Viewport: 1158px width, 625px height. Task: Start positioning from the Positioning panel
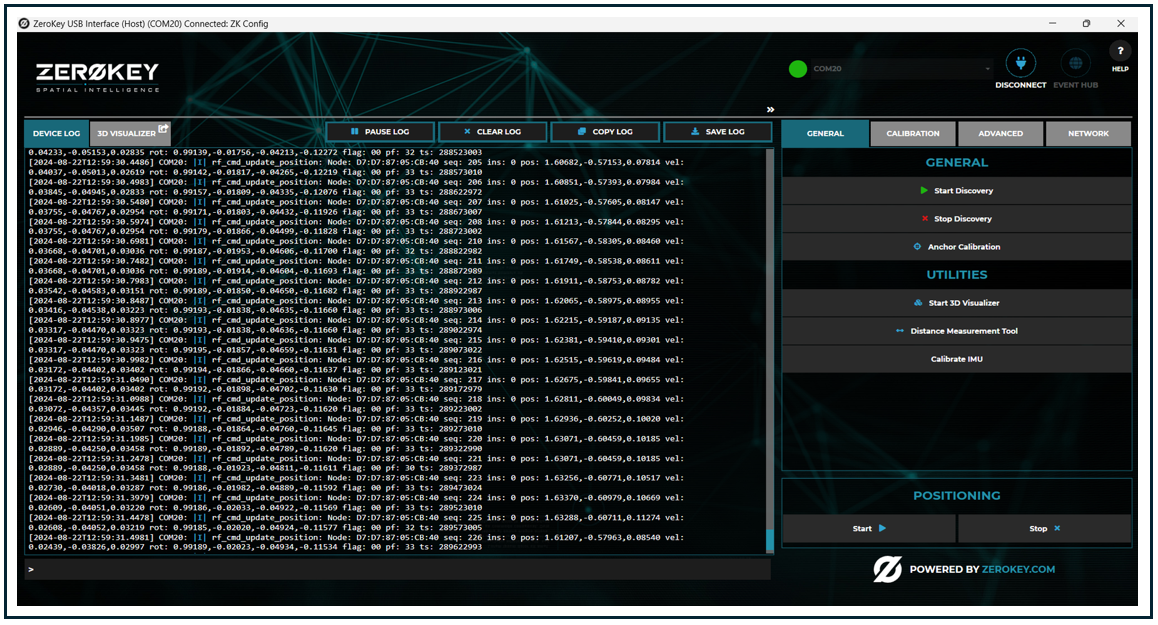pyautogui.click(x=872, y=528)
